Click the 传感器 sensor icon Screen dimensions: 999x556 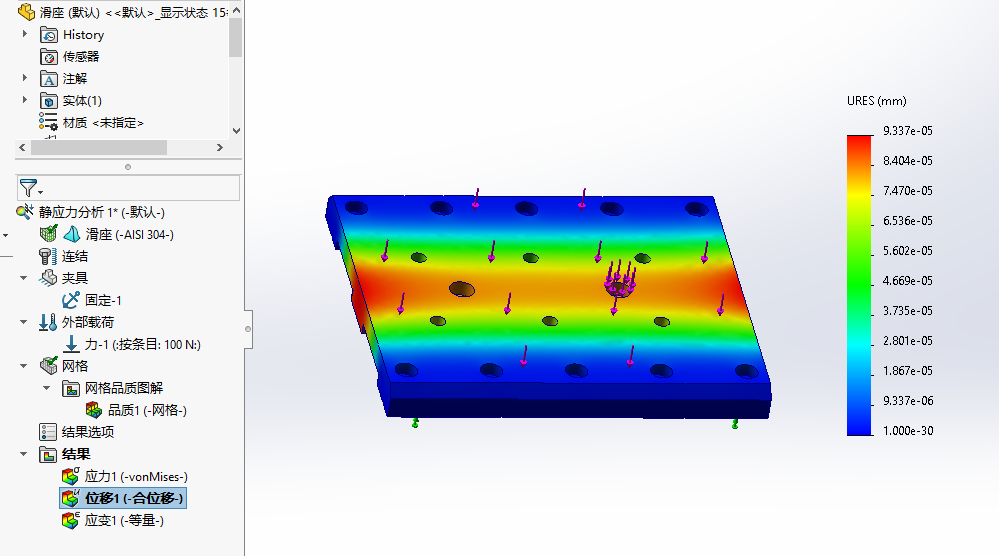[x=49, y=57]
